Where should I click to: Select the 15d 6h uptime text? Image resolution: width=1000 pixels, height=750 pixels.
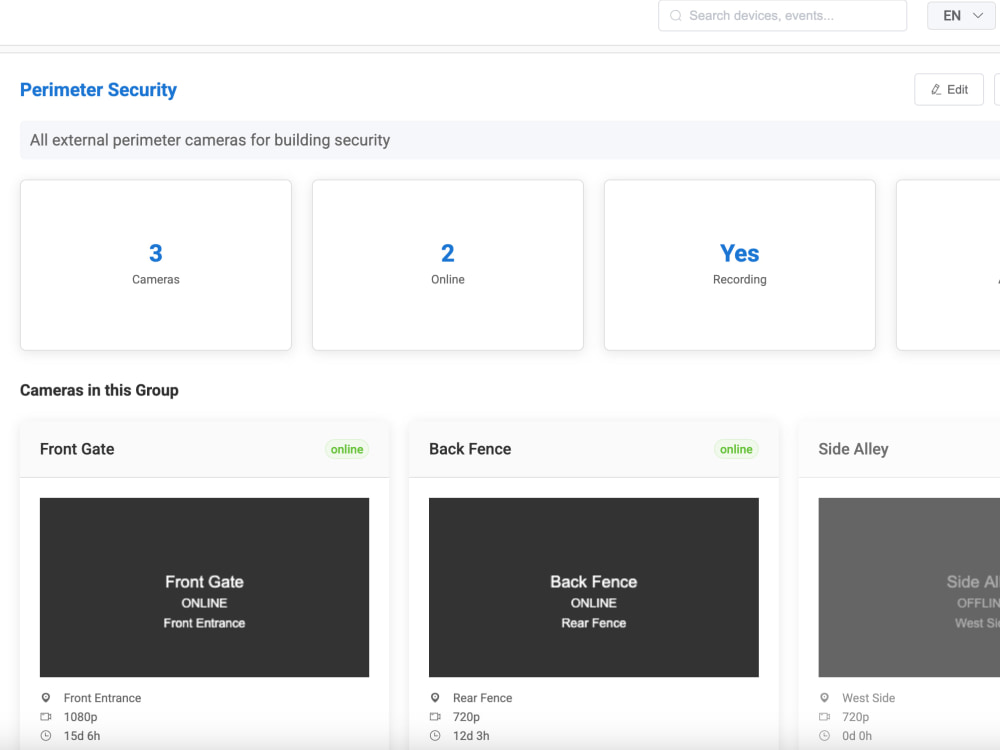(x=82, y=735)
